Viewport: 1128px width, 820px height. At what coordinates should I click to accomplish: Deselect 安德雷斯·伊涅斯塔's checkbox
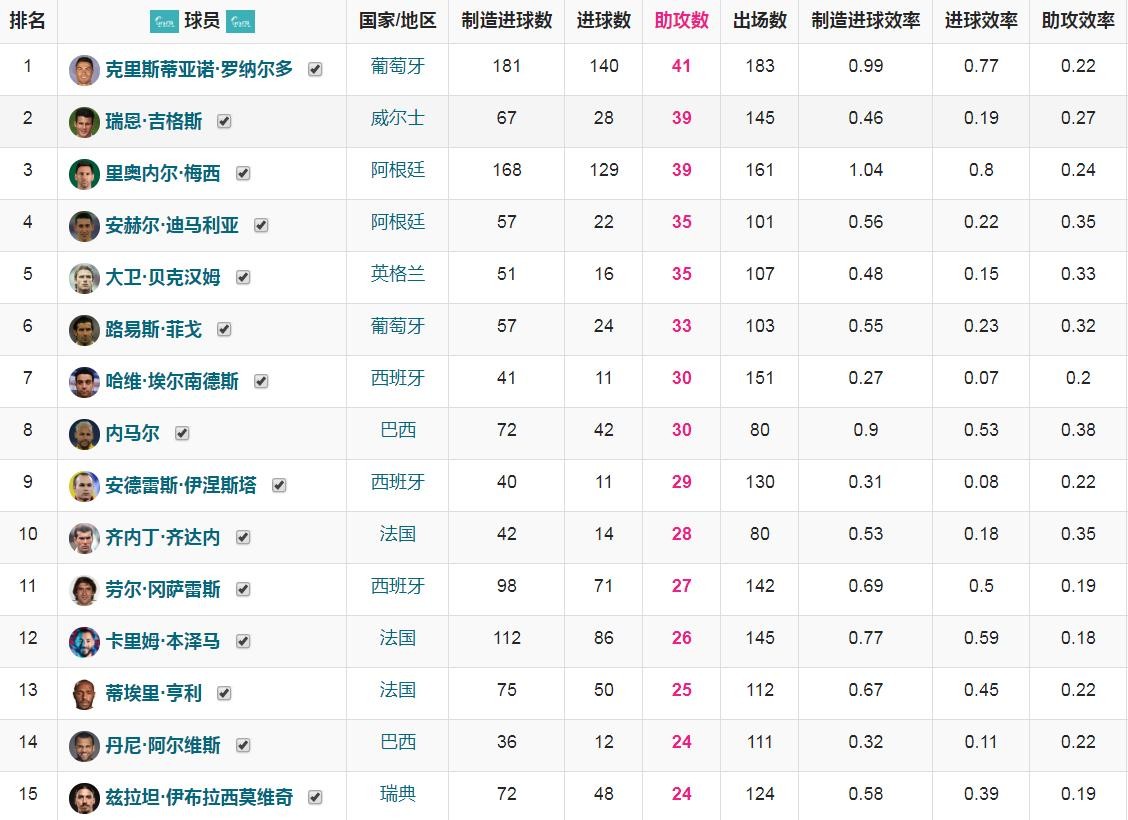(x=279, y=486)
